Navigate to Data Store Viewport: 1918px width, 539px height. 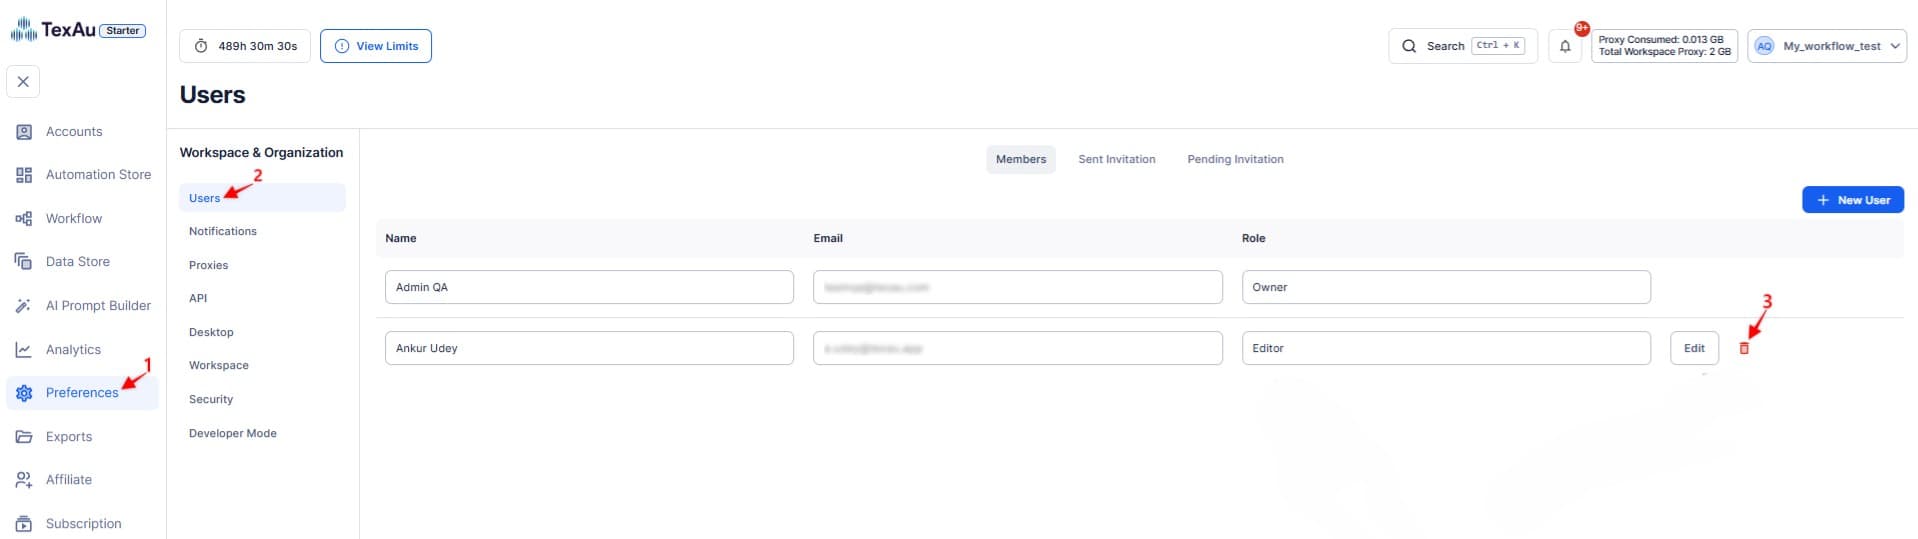point(77,262)
